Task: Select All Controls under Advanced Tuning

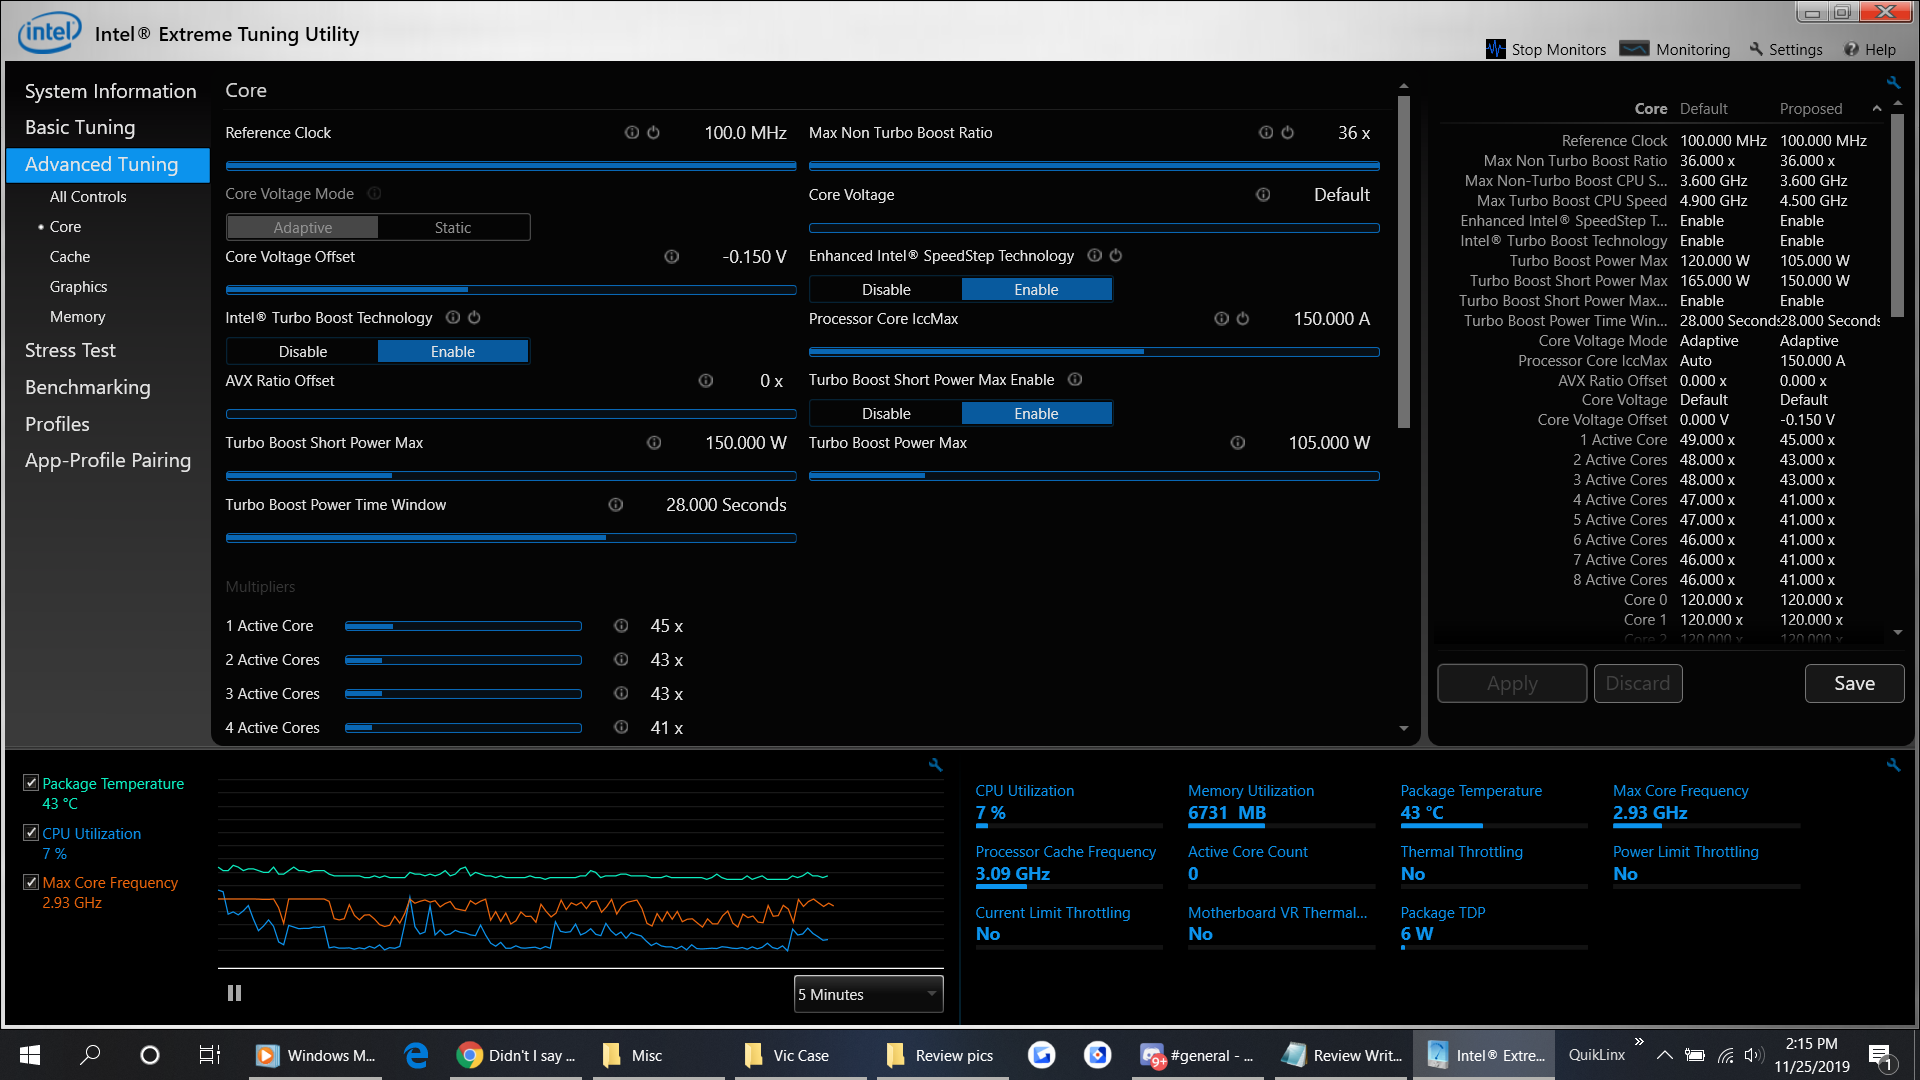Action: pos(88,197)
